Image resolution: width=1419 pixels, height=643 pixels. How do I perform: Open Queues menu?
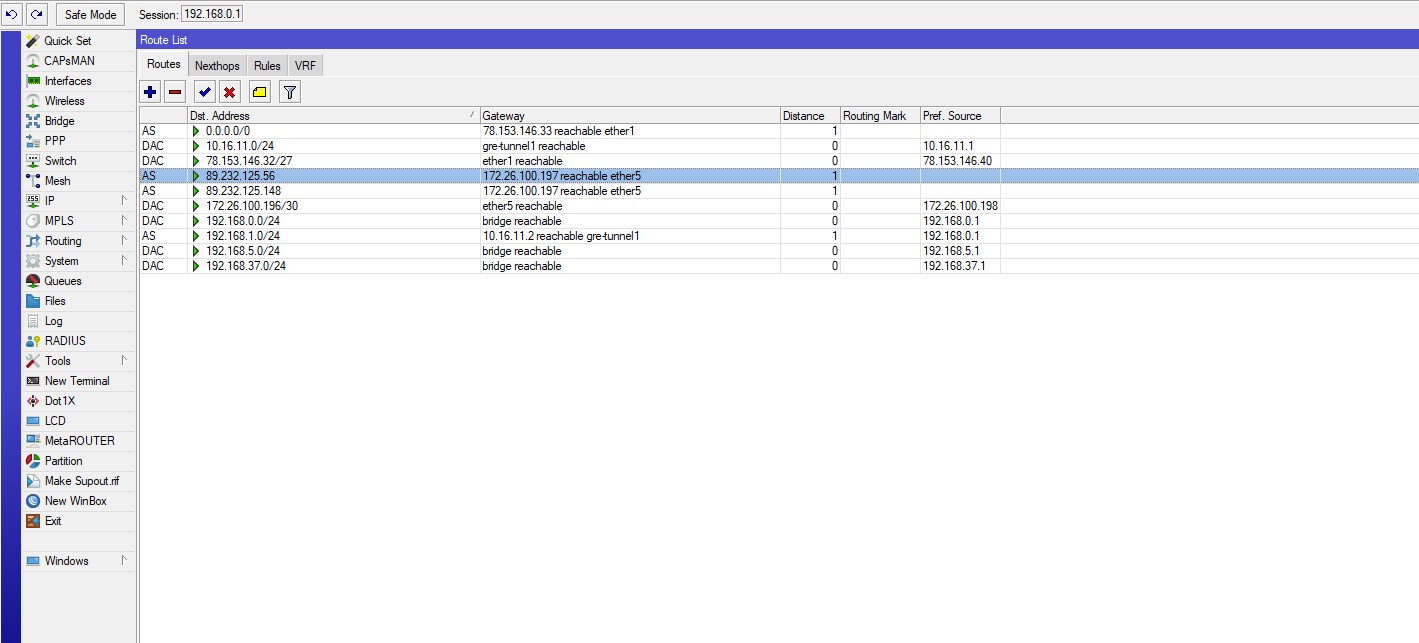[x=63, y=281]
